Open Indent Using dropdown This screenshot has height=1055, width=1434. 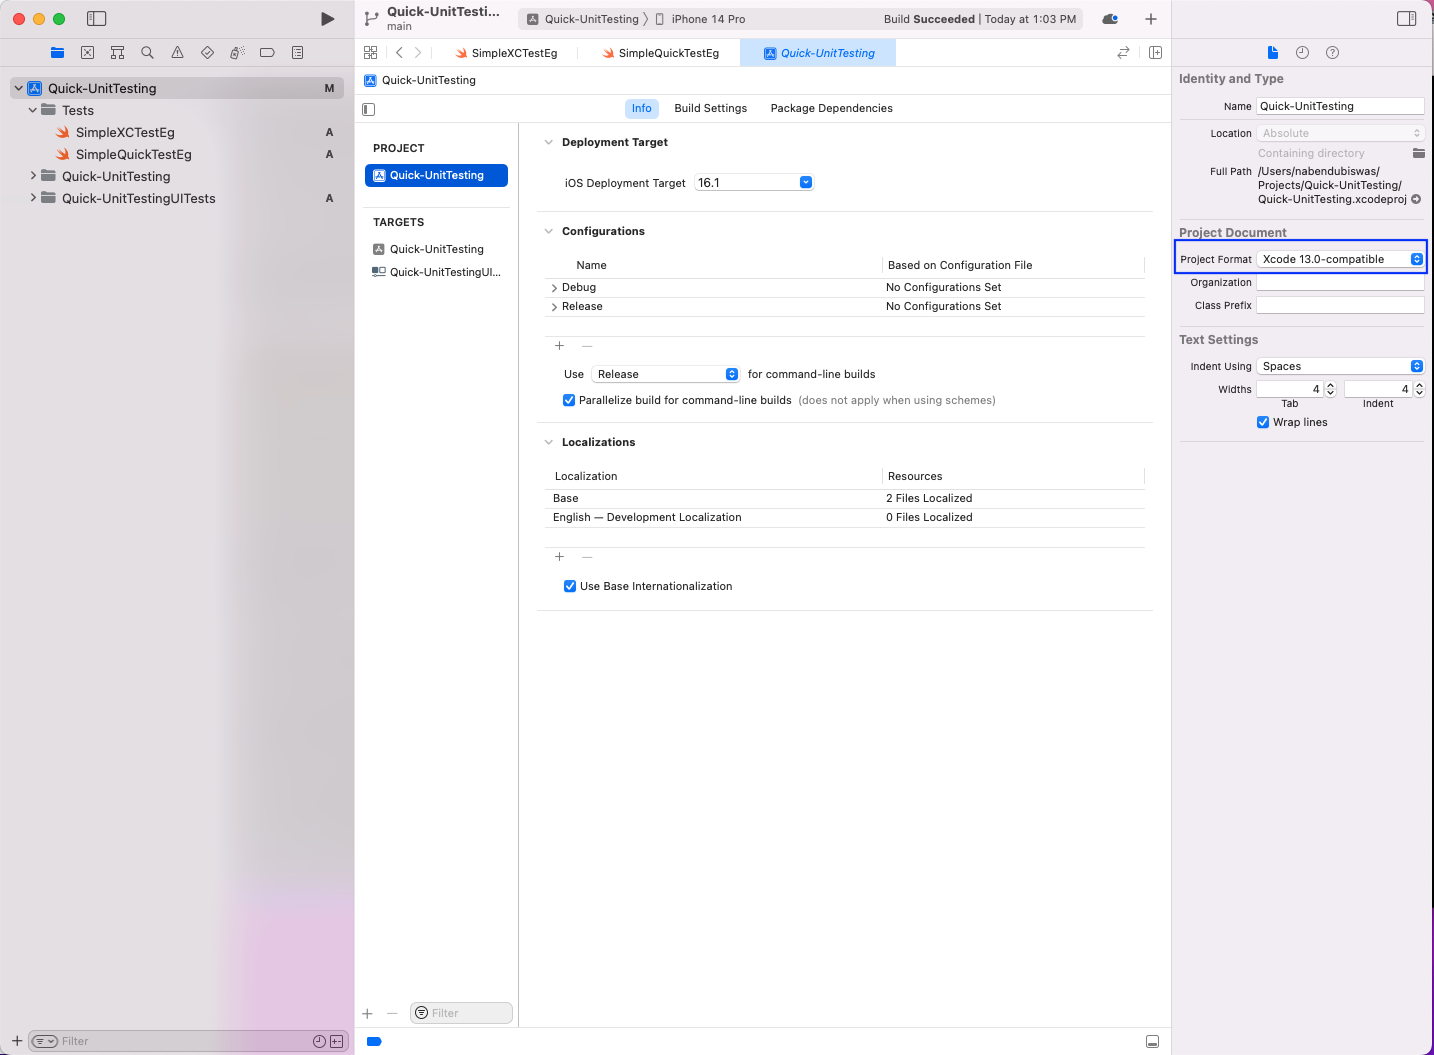coord(1340,366)
